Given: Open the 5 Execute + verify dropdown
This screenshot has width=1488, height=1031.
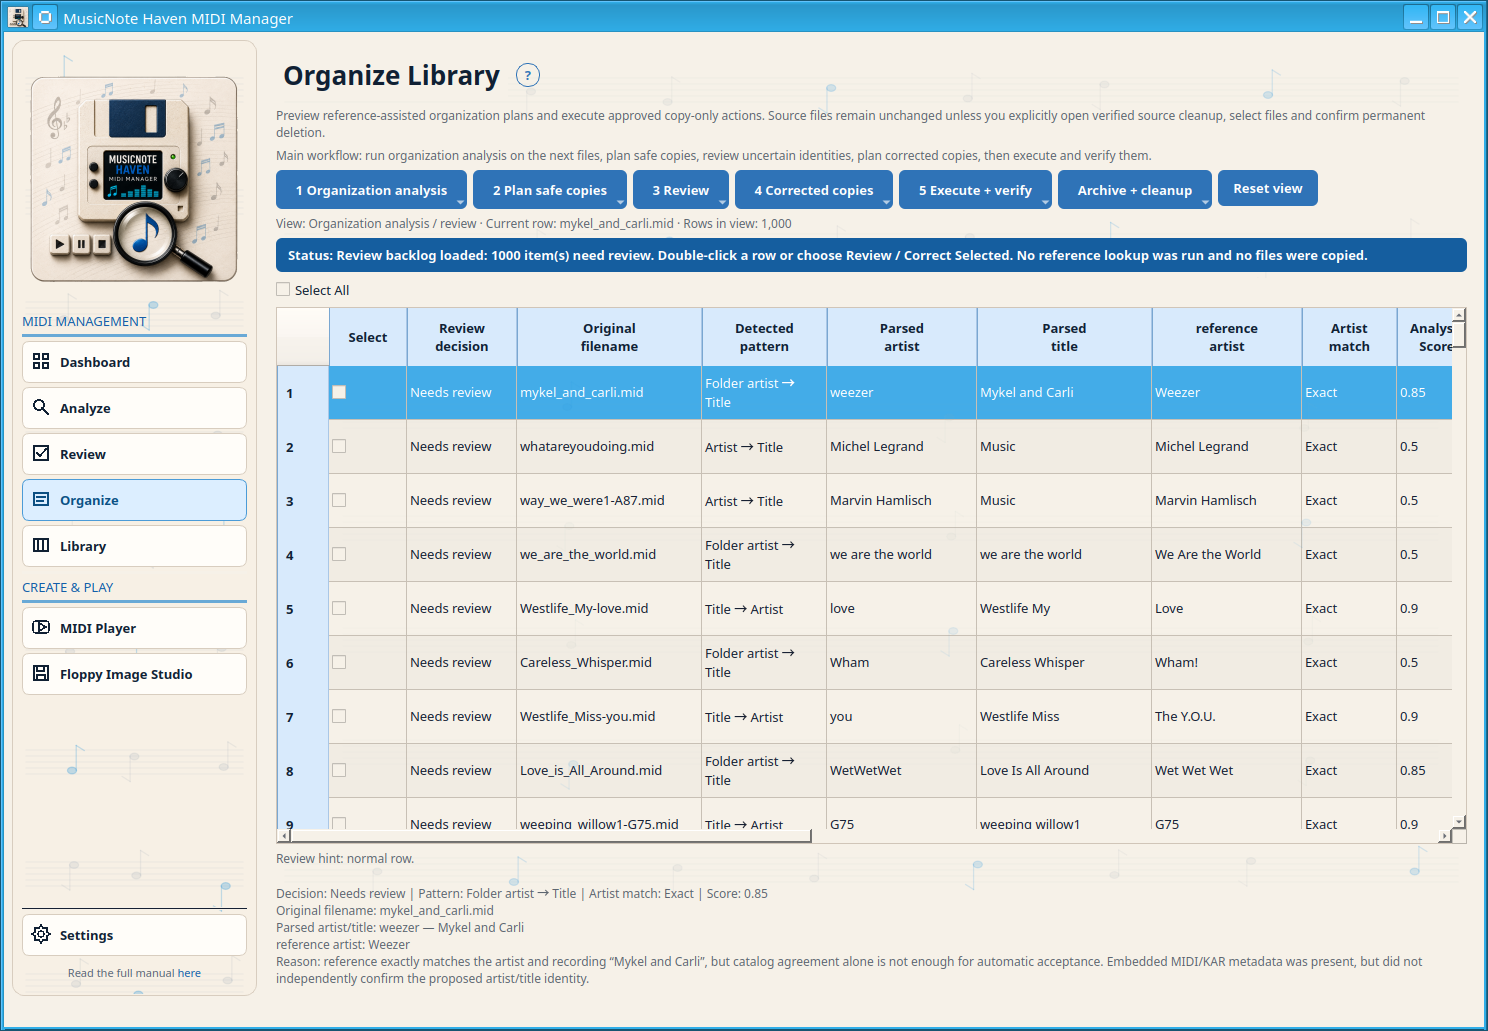Looking at the screenshot, I should tap(975, 190).
